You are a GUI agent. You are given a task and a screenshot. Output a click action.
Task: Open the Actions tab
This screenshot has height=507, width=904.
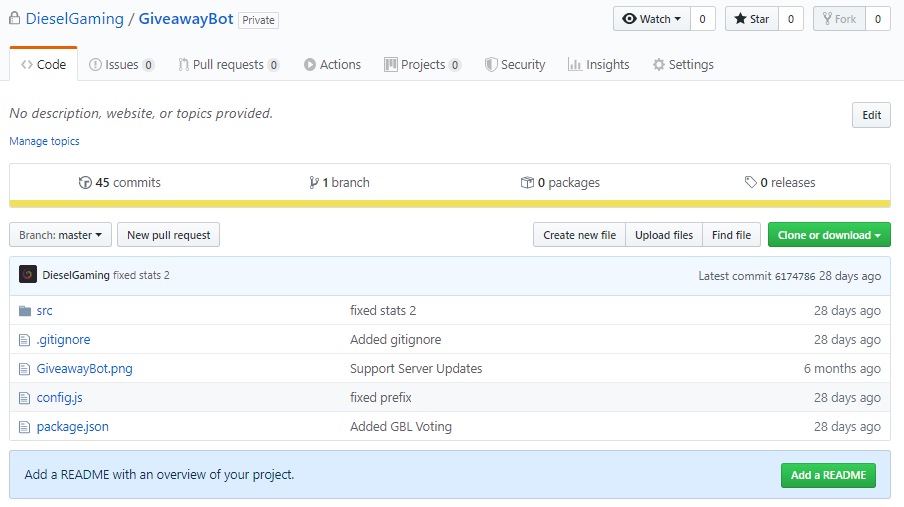pyautogui.click(x=333, y=65)
